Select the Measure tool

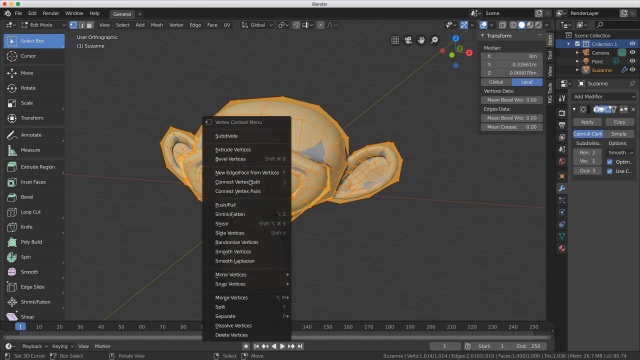[34, 150]
